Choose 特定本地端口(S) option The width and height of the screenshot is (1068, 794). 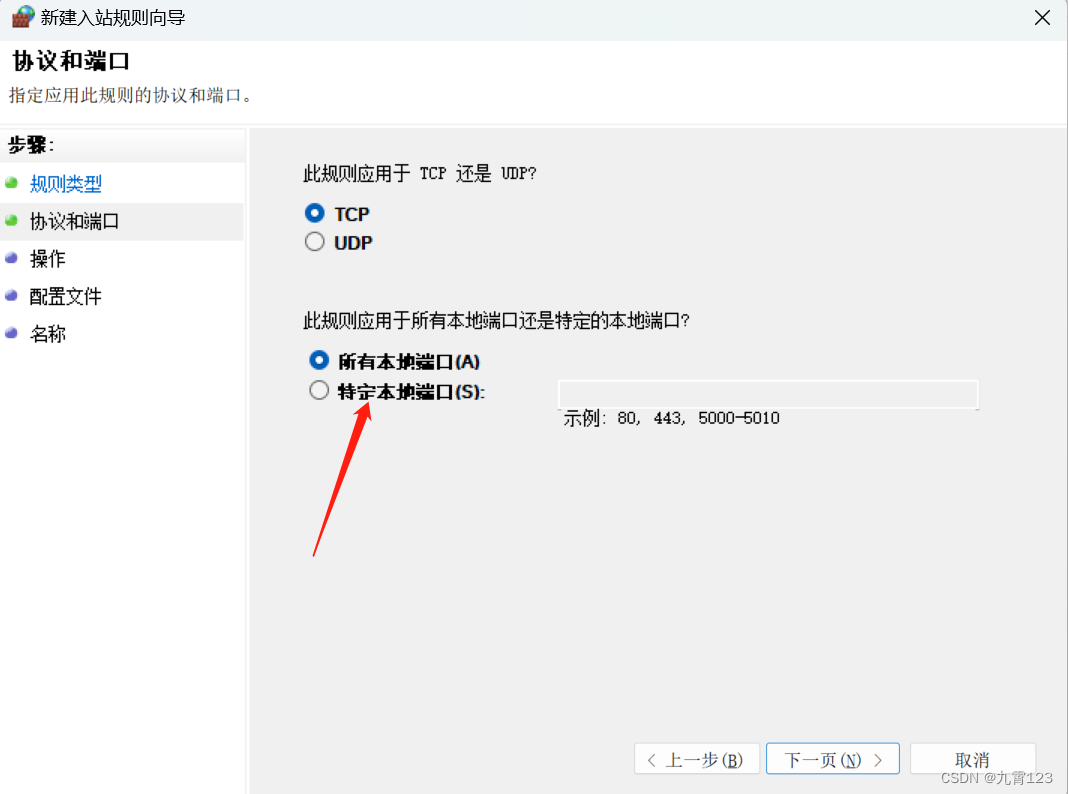pos(319,390)
